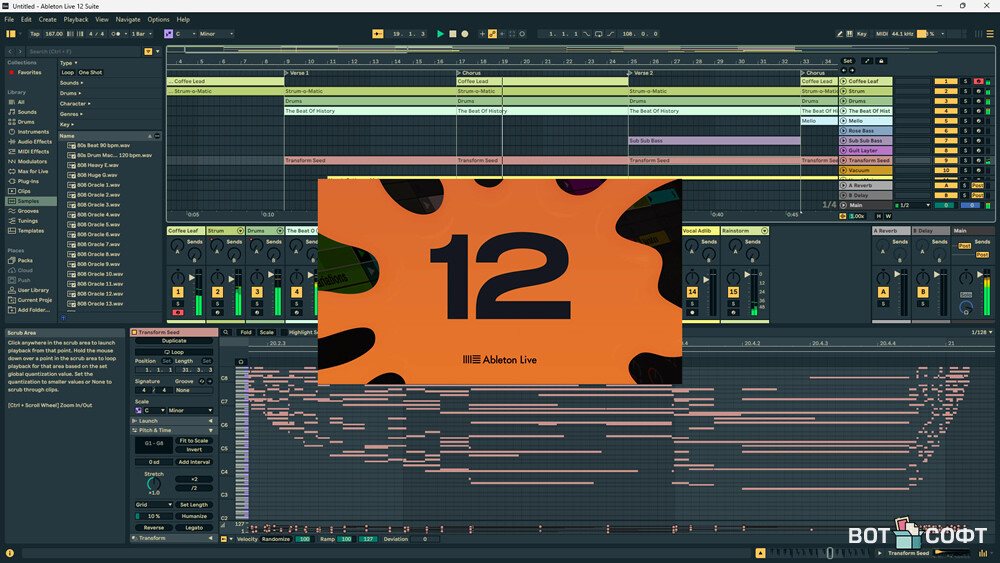This screenshot has height=563, width=1000.
Task: Click the Fit to Scale button
Action: pyautogui.click(x=194, y=441)
